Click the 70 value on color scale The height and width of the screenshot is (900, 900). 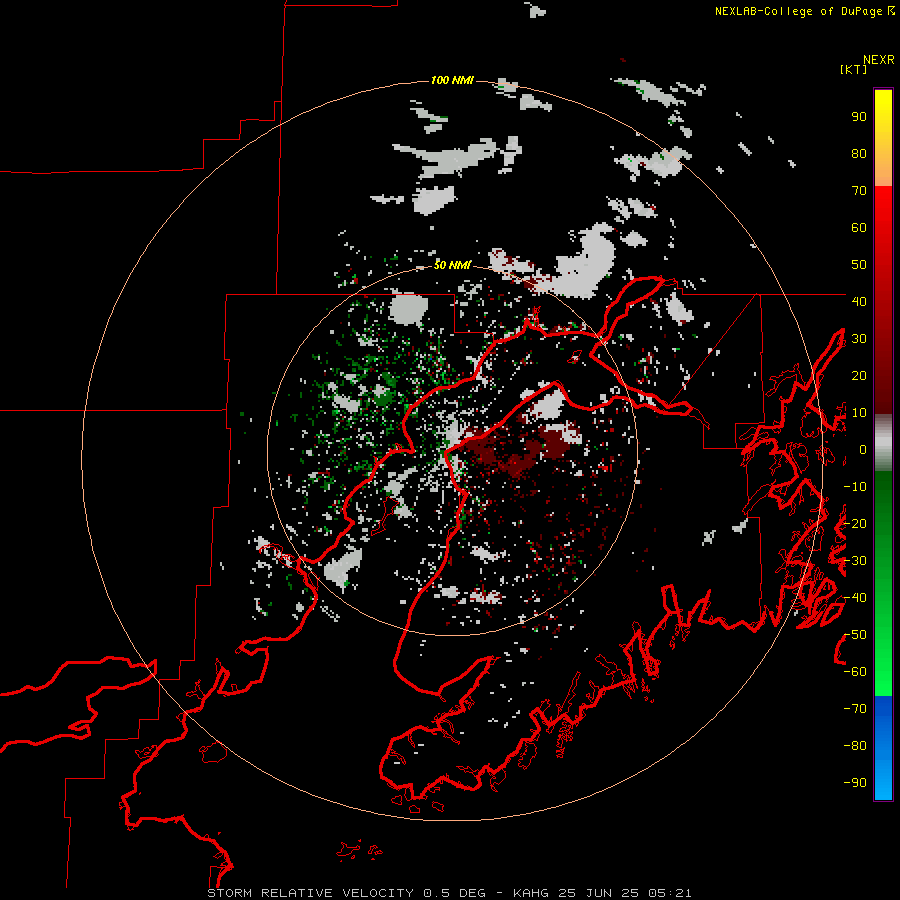[x=859, y=191]
